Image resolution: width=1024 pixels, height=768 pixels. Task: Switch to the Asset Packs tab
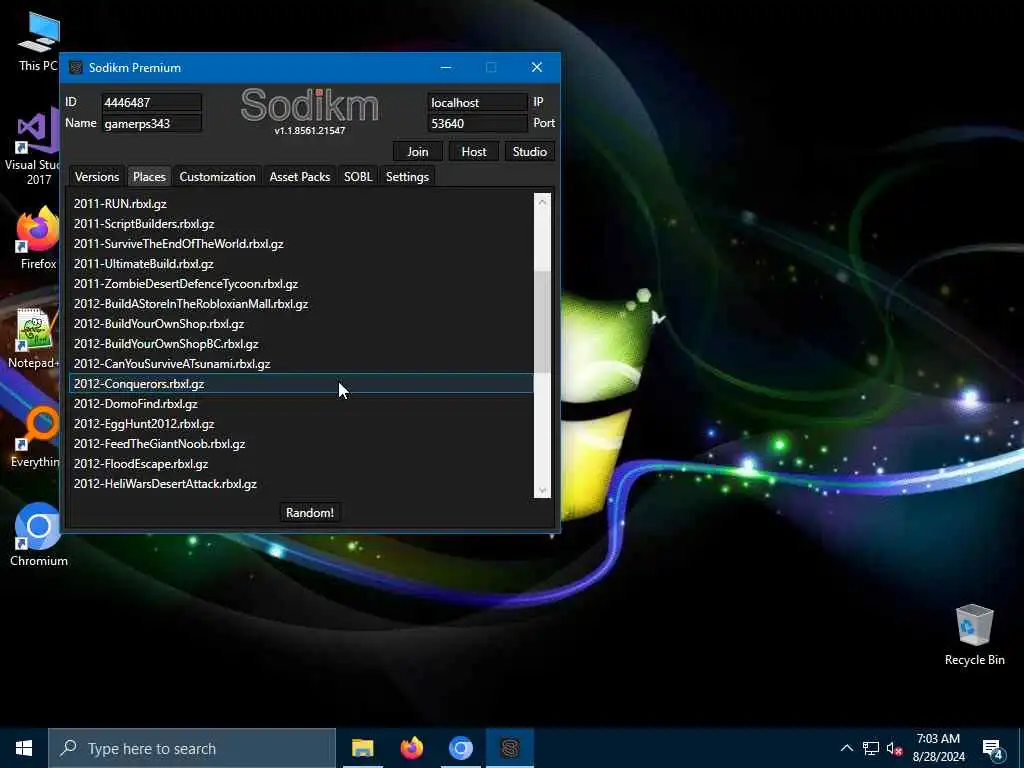point(300,176)
